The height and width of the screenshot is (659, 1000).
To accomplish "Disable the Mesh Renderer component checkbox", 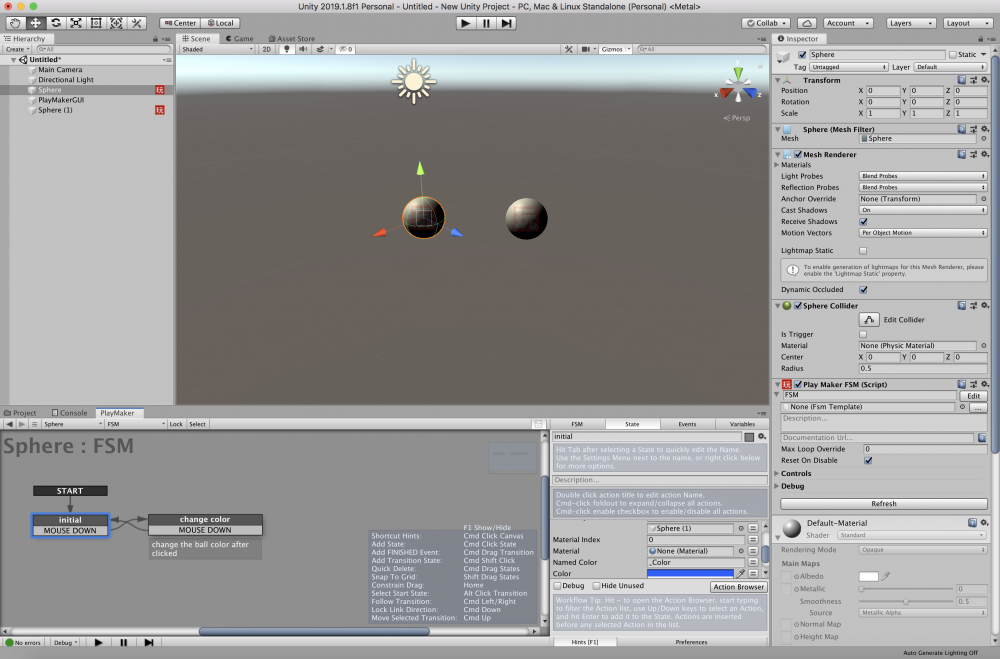I will click(x=798, y=154).
